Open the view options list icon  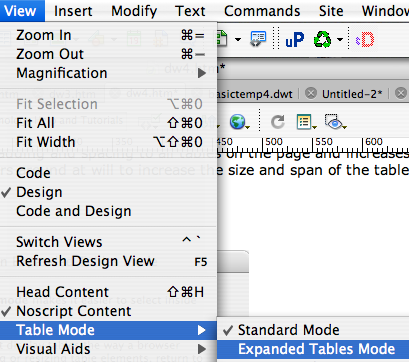pyautogui.click(x=304, y=122)
